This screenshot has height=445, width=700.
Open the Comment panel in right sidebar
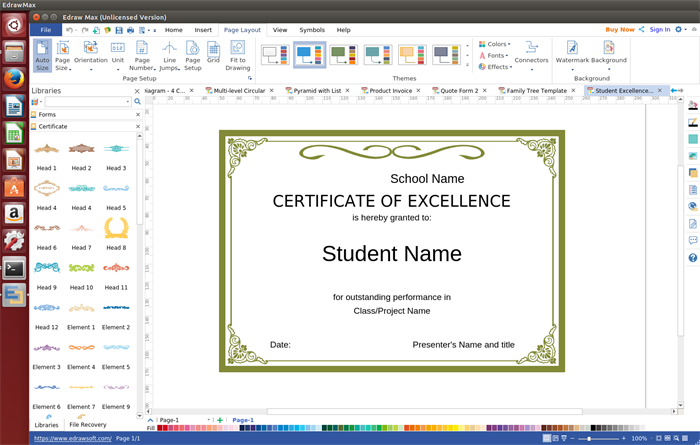point(693,241)
